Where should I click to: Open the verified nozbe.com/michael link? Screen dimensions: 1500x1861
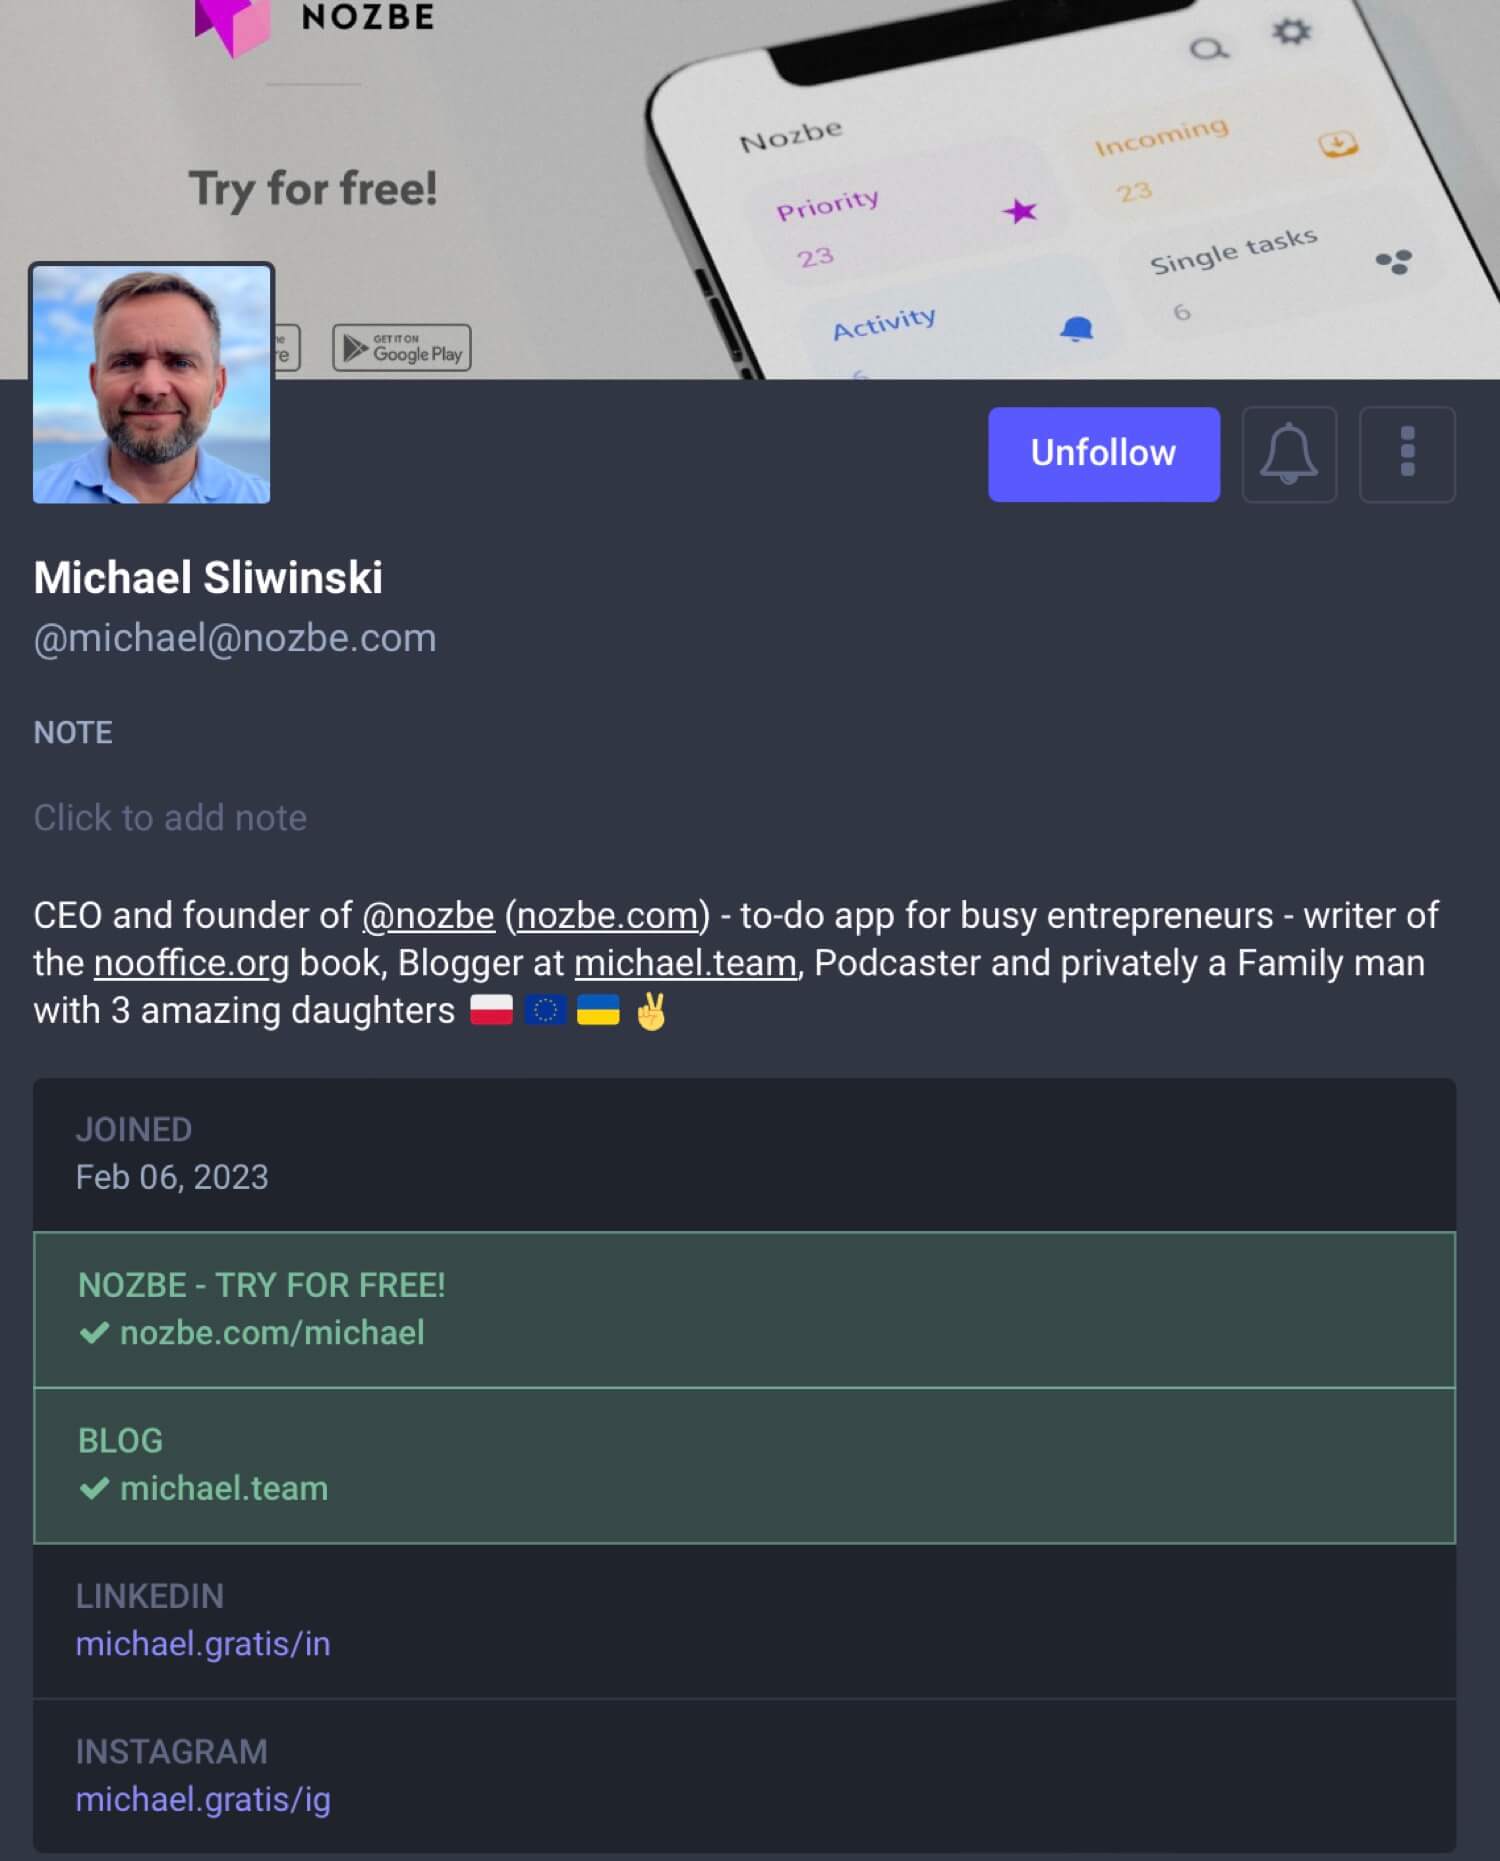pyautogui.click(x=272, y=1333)
